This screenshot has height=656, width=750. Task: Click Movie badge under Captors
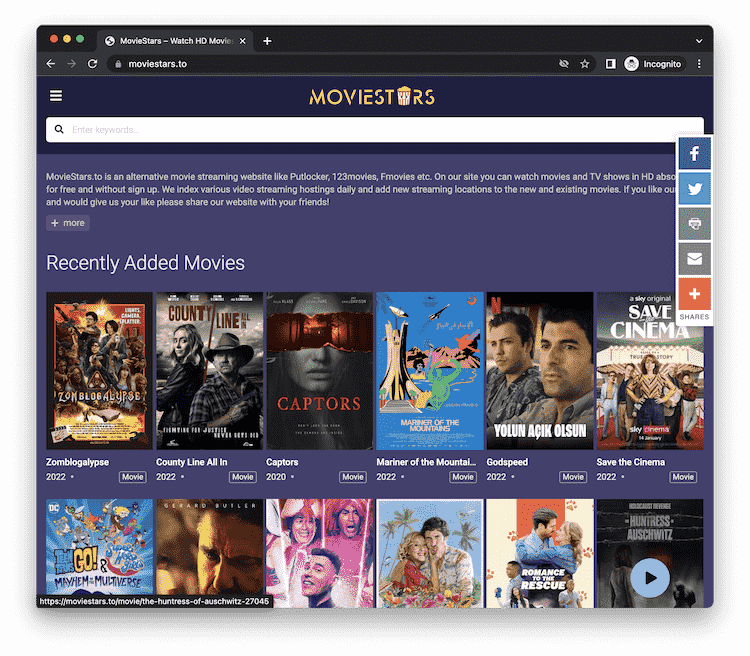coord(353,477)
